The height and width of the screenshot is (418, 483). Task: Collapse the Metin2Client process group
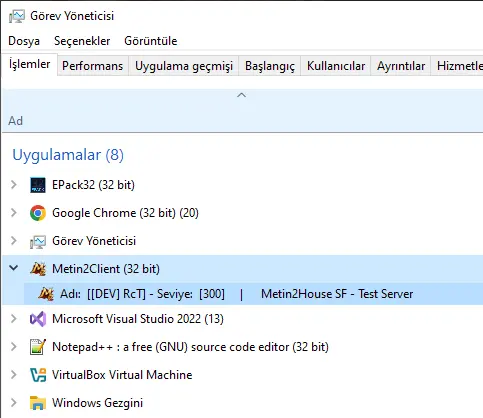pyautogui.click(x=14, y=268)
